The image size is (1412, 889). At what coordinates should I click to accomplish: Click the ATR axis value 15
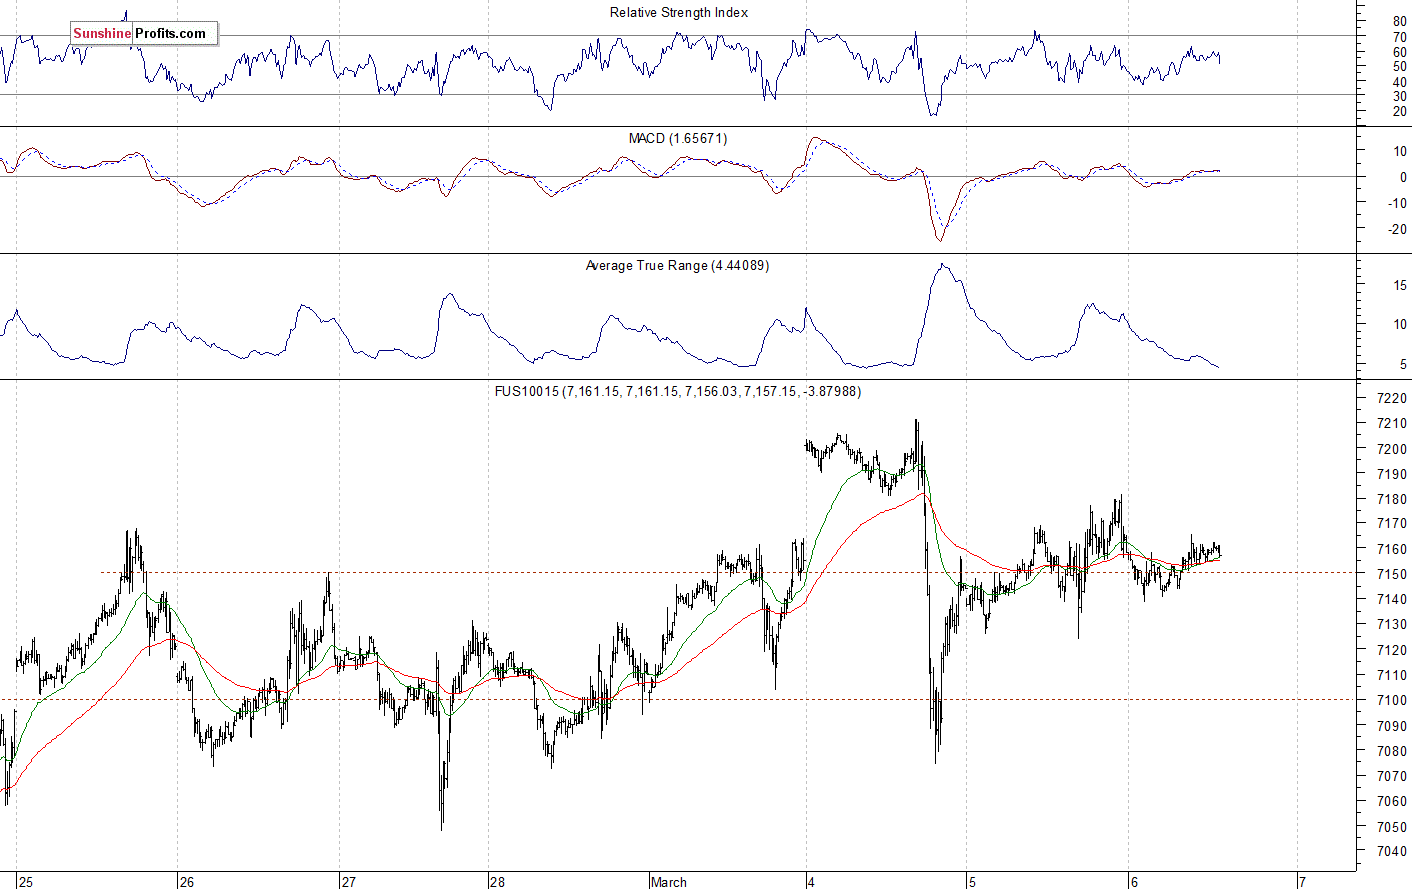coord(1400,285)
